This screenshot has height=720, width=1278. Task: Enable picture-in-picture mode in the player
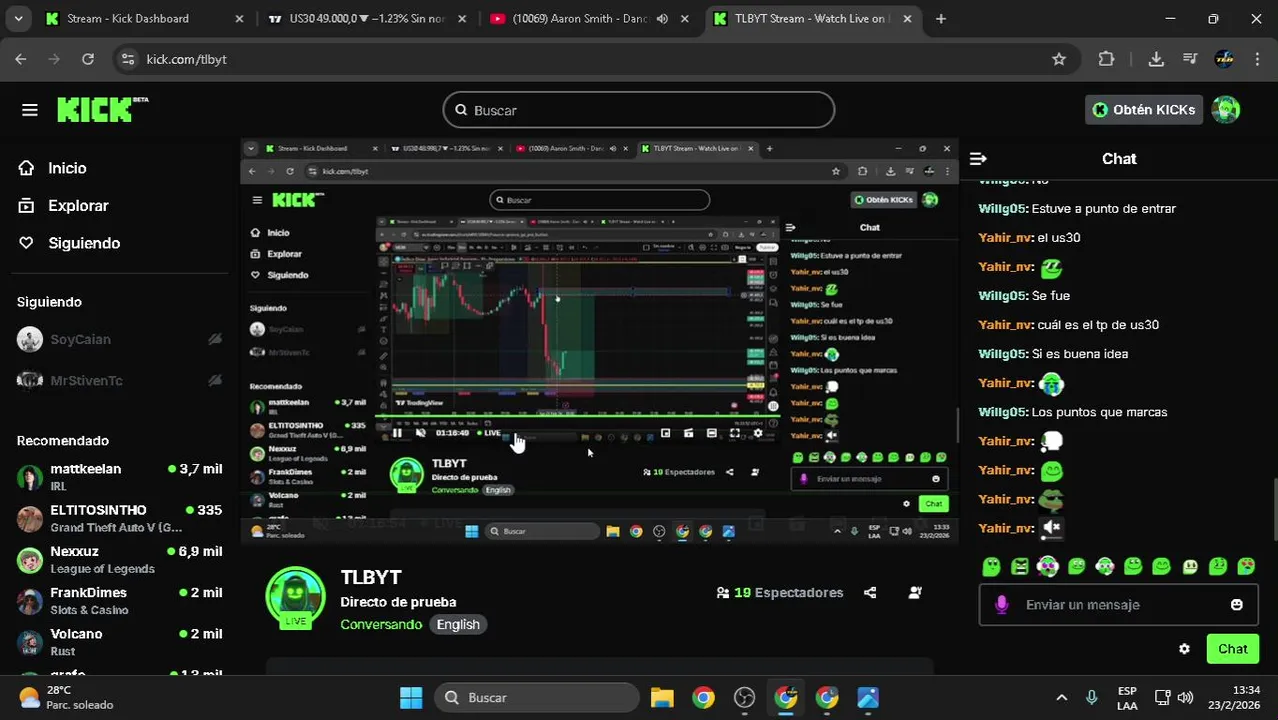coord(665,433)
